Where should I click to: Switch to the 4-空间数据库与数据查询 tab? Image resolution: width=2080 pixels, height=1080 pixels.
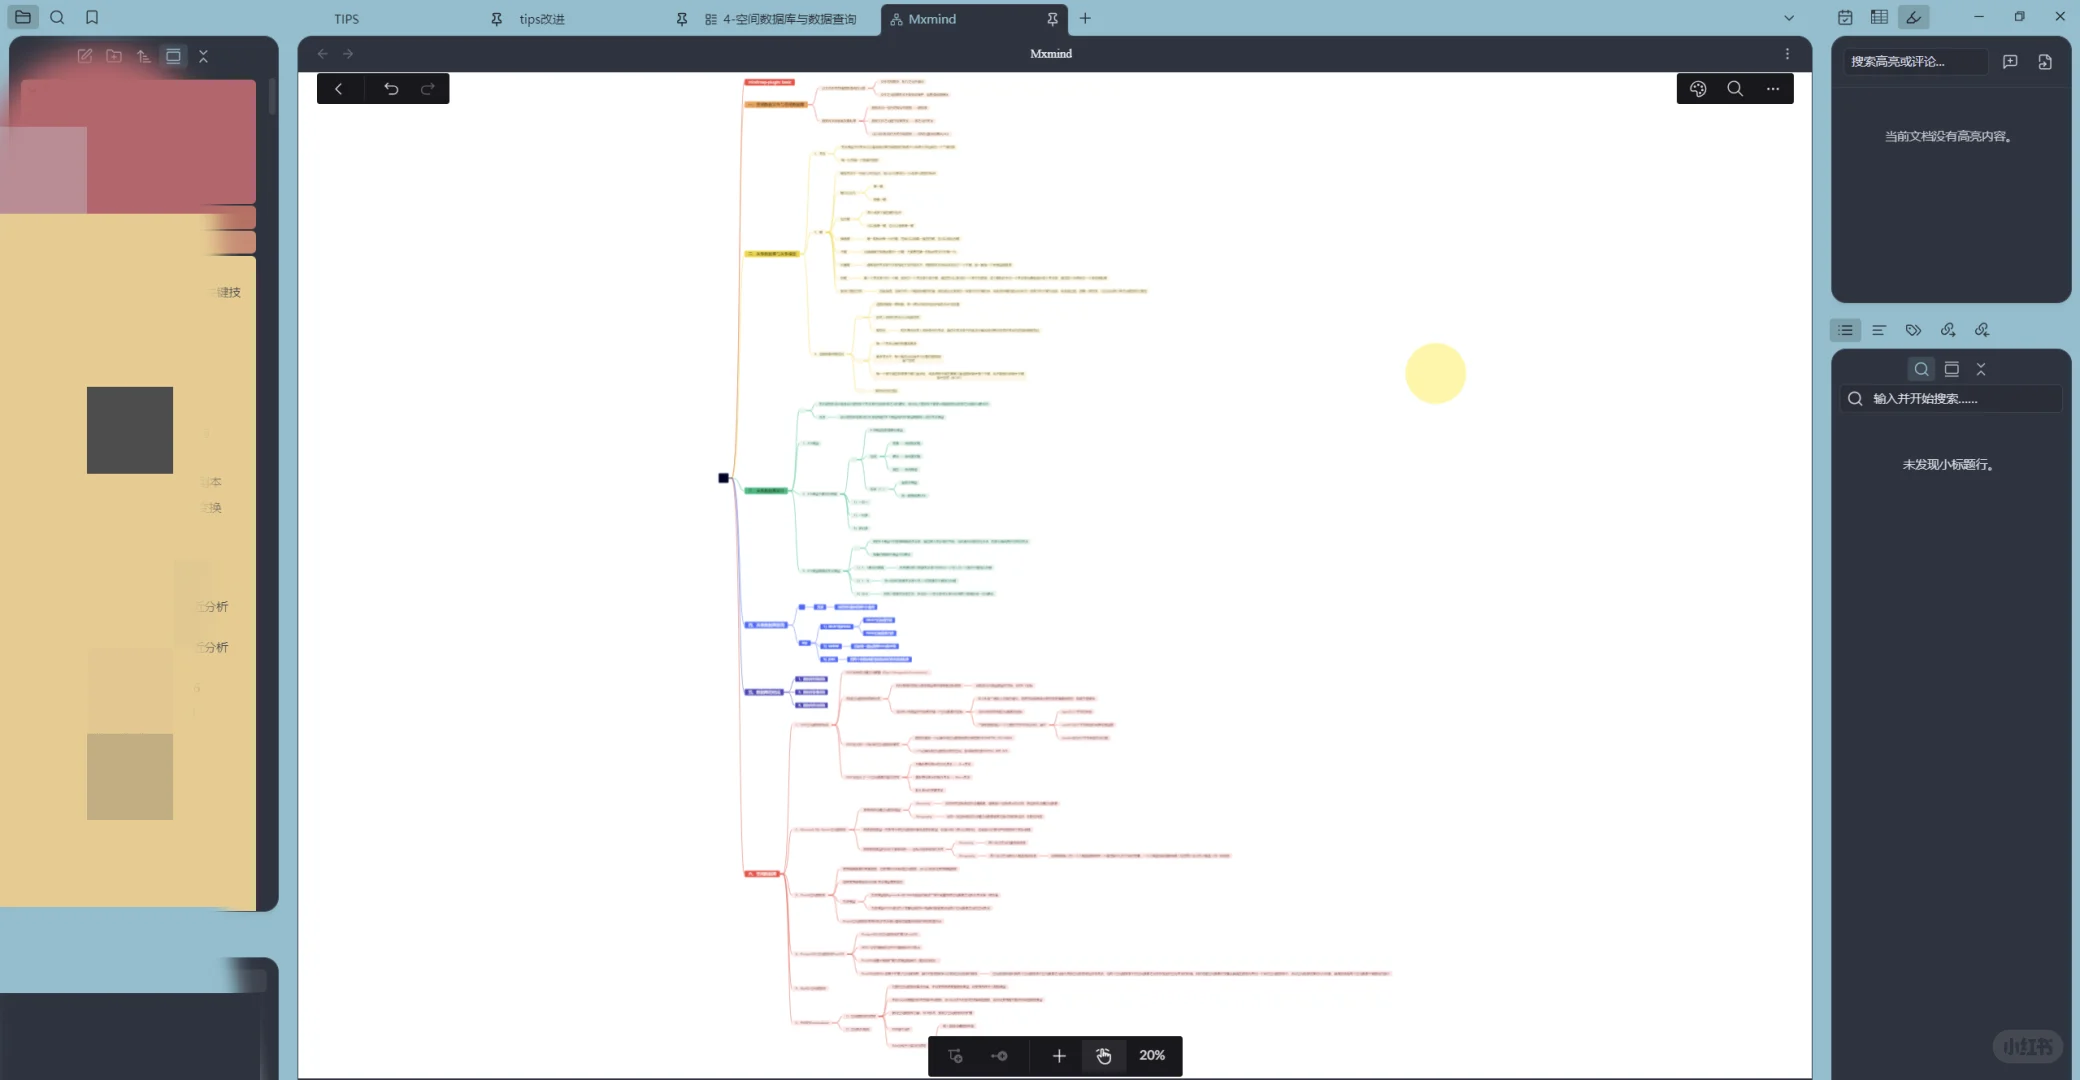click(789, 19)
